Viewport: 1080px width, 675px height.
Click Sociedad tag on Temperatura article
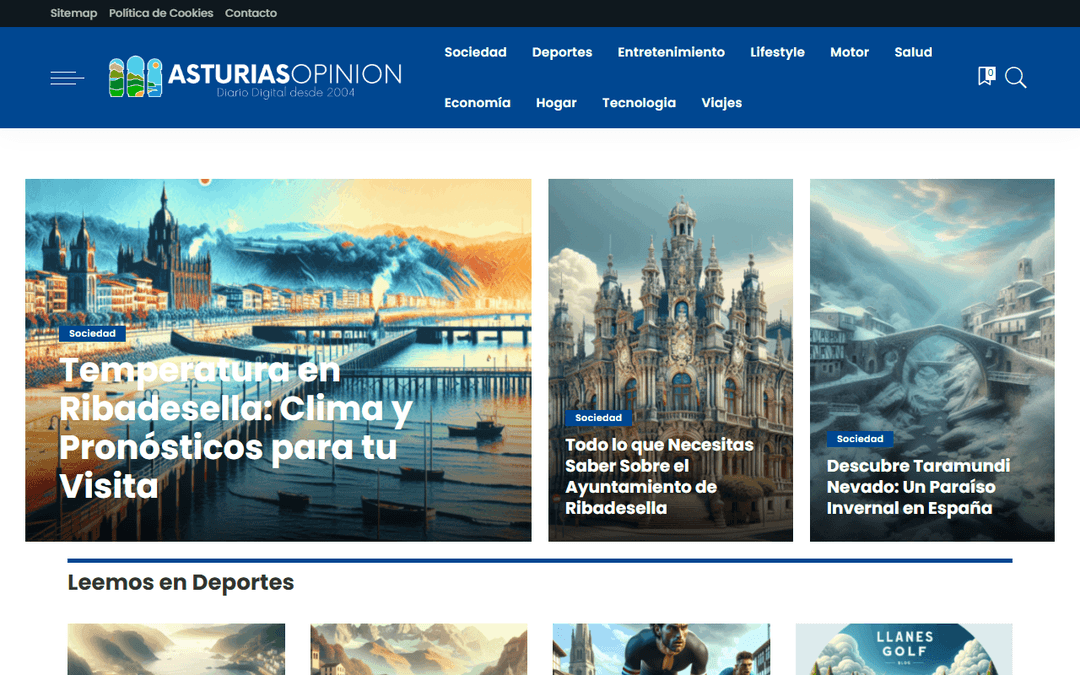[92, 333]
